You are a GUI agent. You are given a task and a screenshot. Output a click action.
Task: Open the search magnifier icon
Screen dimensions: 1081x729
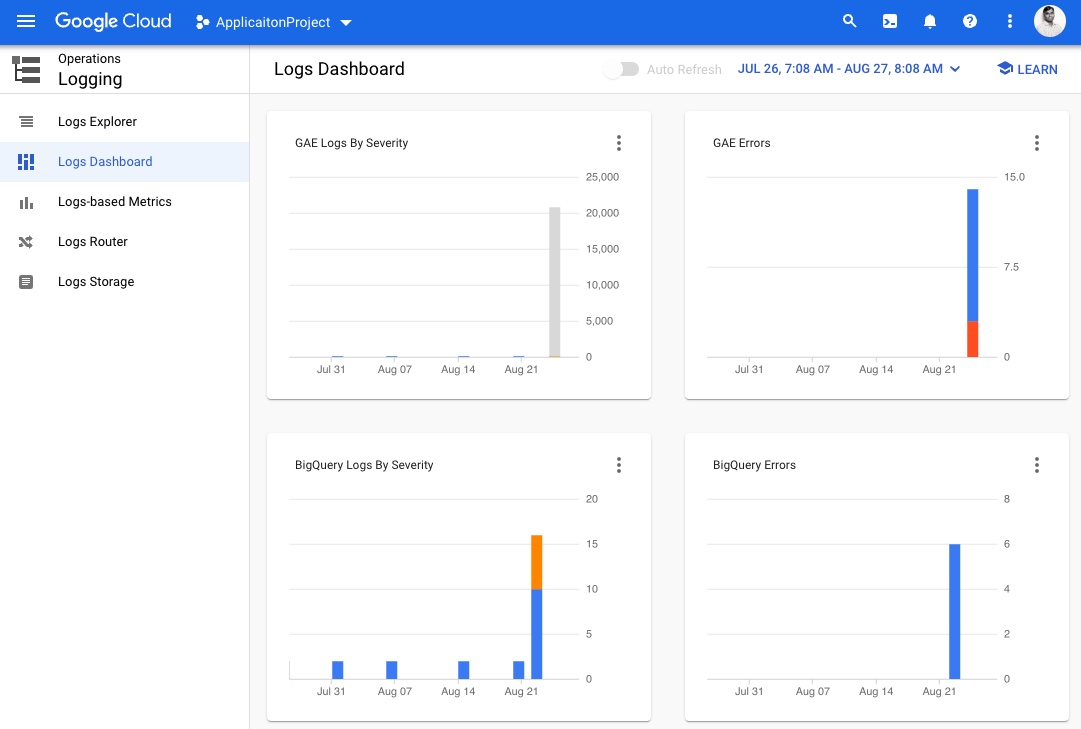click(849, 21)
